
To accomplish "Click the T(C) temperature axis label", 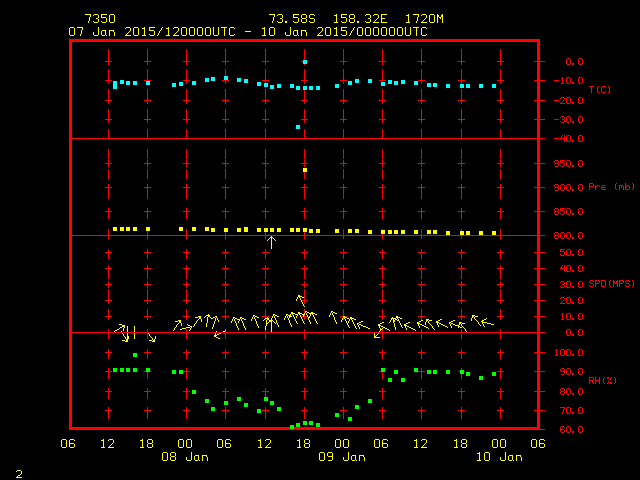I will coord(599,90).
